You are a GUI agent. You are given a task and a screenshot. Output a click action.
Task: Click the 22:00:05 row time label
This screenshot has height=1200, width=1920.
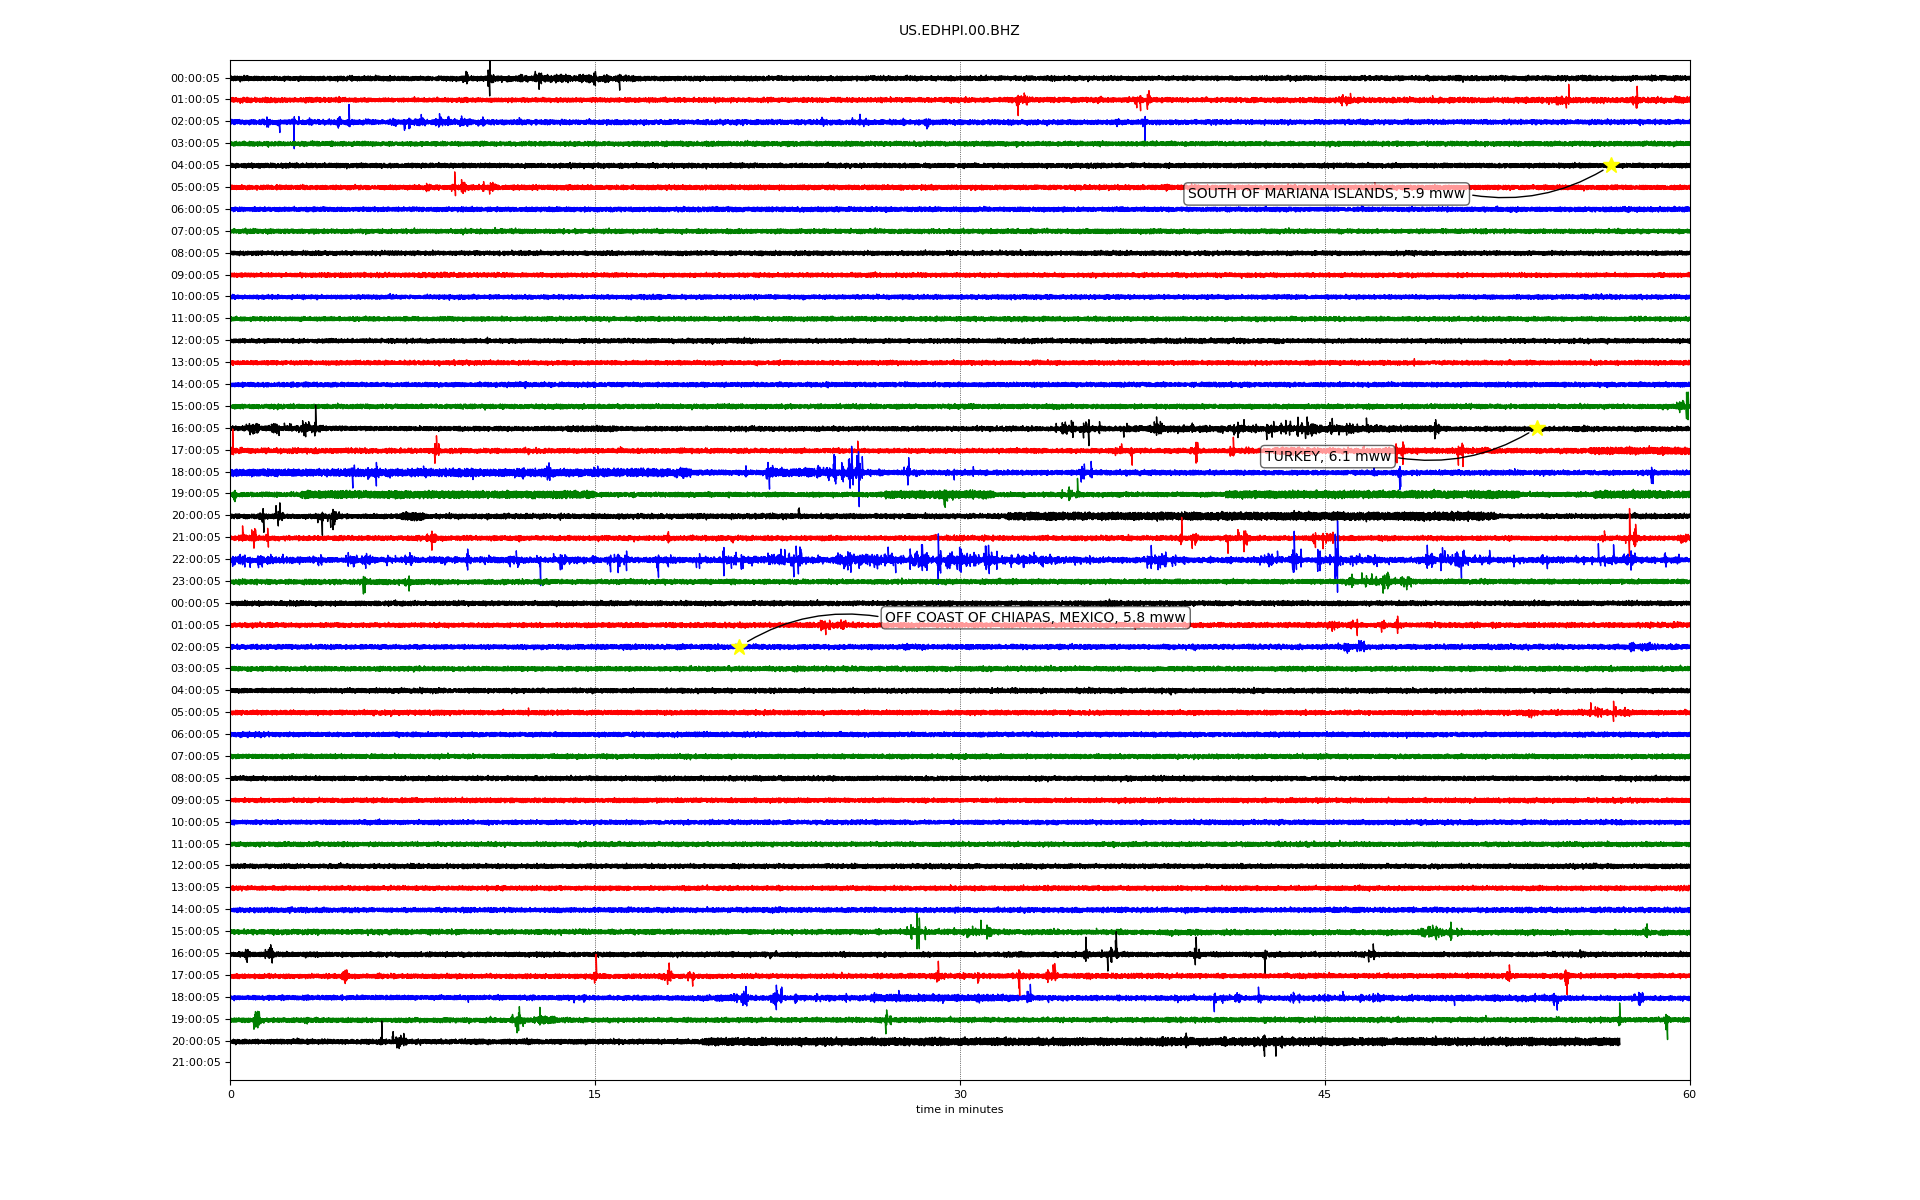195,560
